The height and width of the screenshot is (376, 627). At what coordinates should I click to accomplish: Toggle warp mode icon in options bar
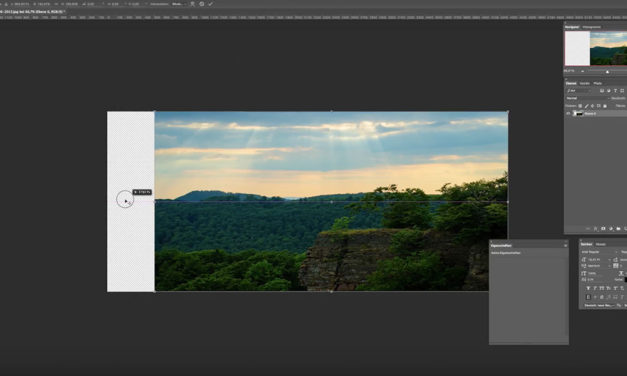193,4
